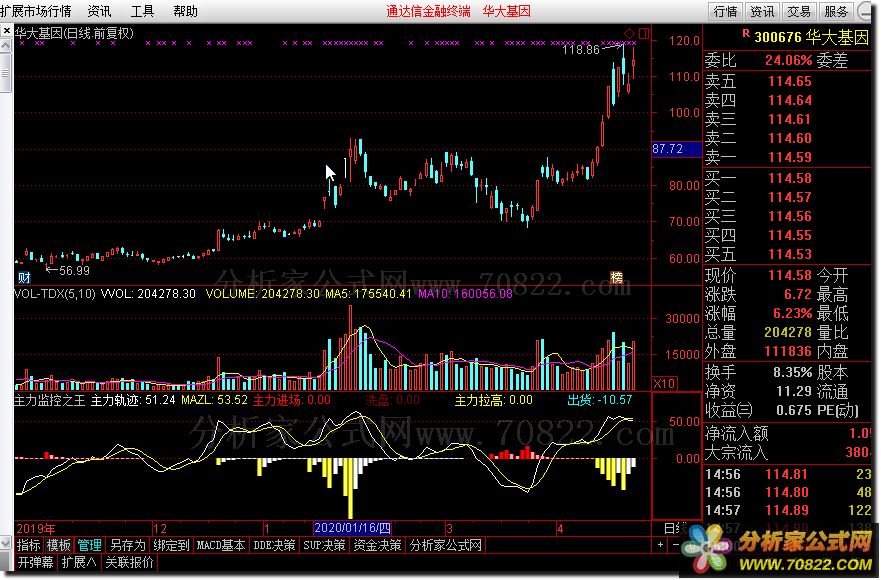Screen dimensions: 881x580
Task: Click the 主力监控之王 indicator label
Action: click(x=49, y=400)
